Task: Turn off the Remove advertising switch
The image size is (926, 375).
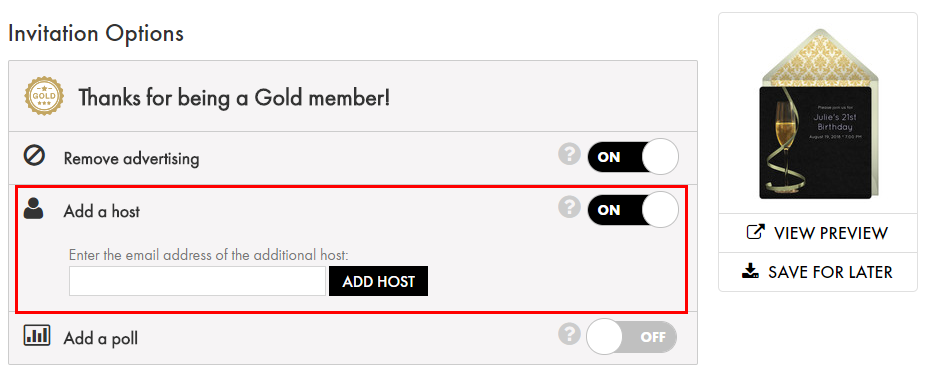Action: click(x=633, y=157)
